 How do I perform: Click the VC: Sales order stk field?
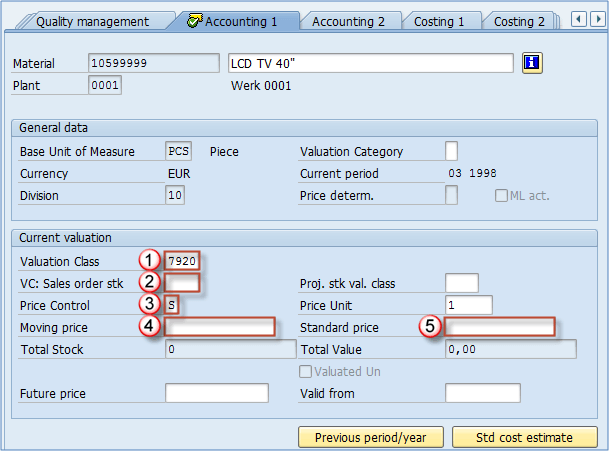point(184,284)
